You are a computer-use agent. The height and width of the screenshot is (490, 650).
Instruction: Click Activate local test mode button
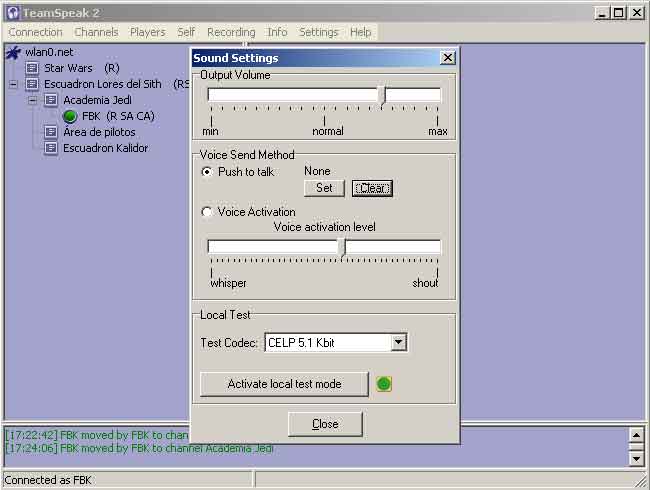(284, 384)
